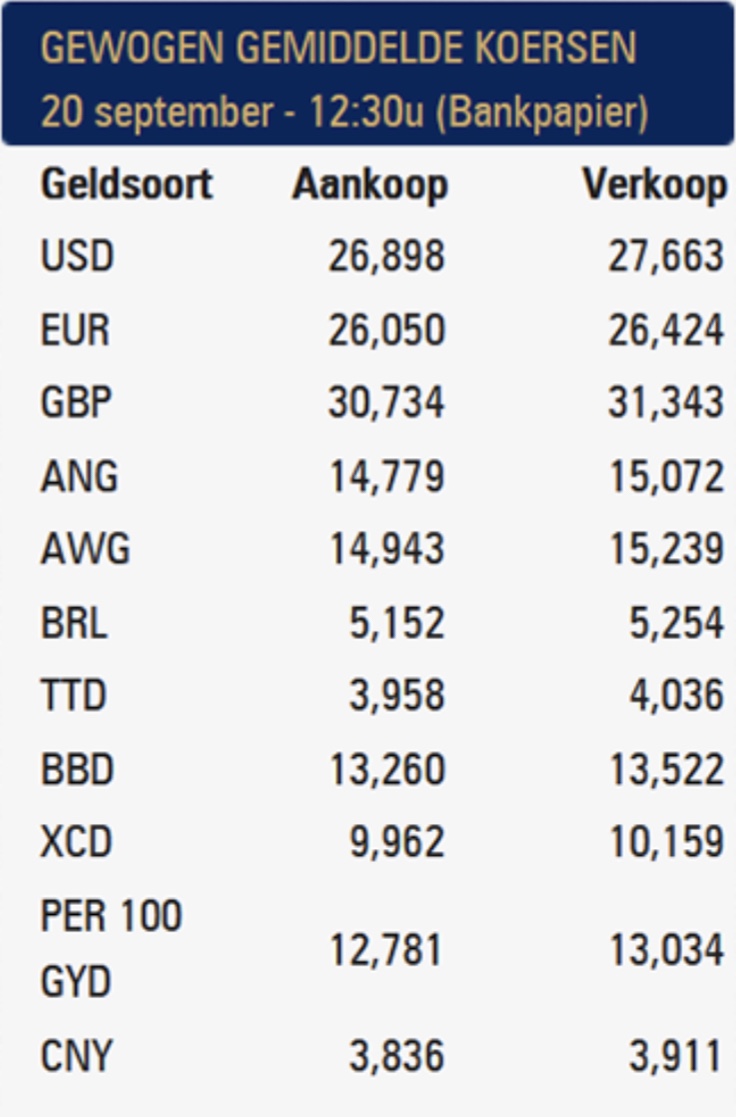This screenshot has height=1117, width=736.
Task: Select the GBP currency label
Action: click(x=76, y=403)
